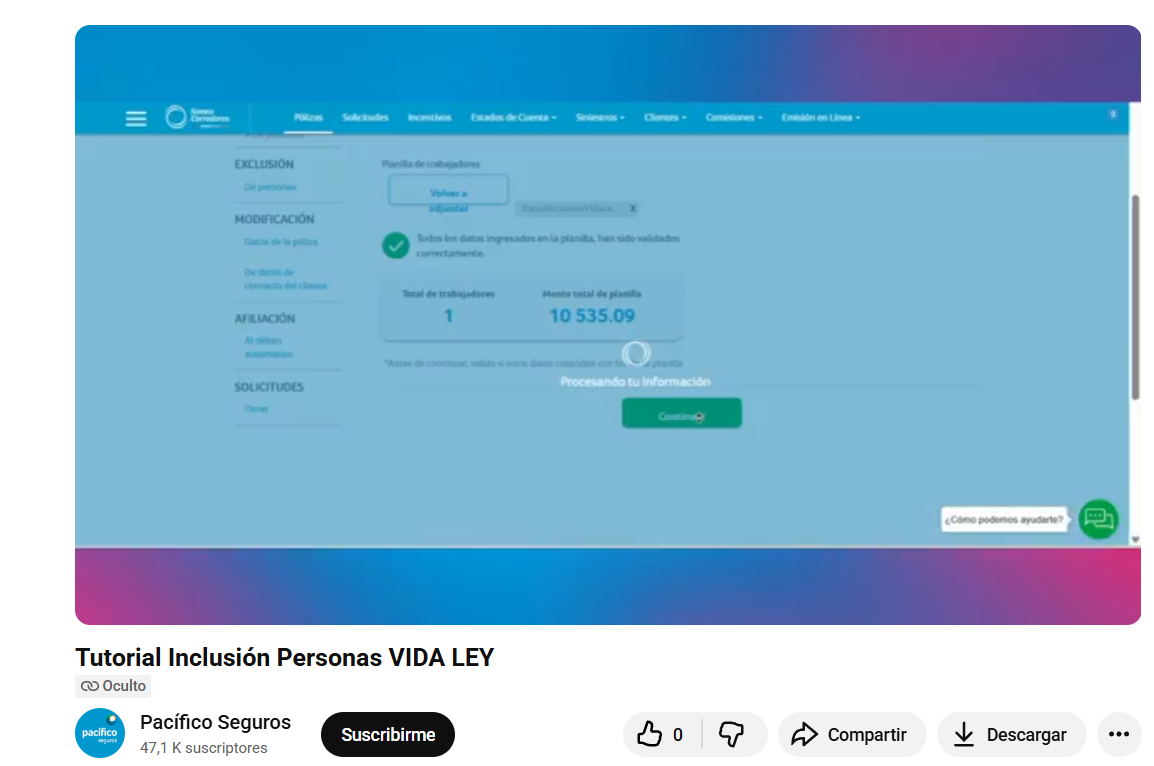
Task: Like the video with thumbs up
Action: click(662, 734)
